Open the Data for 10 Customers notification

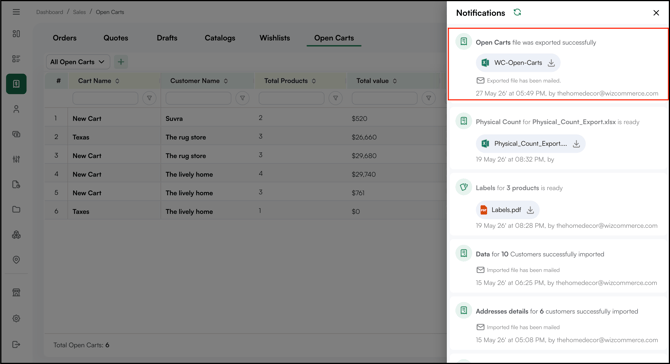558,266
